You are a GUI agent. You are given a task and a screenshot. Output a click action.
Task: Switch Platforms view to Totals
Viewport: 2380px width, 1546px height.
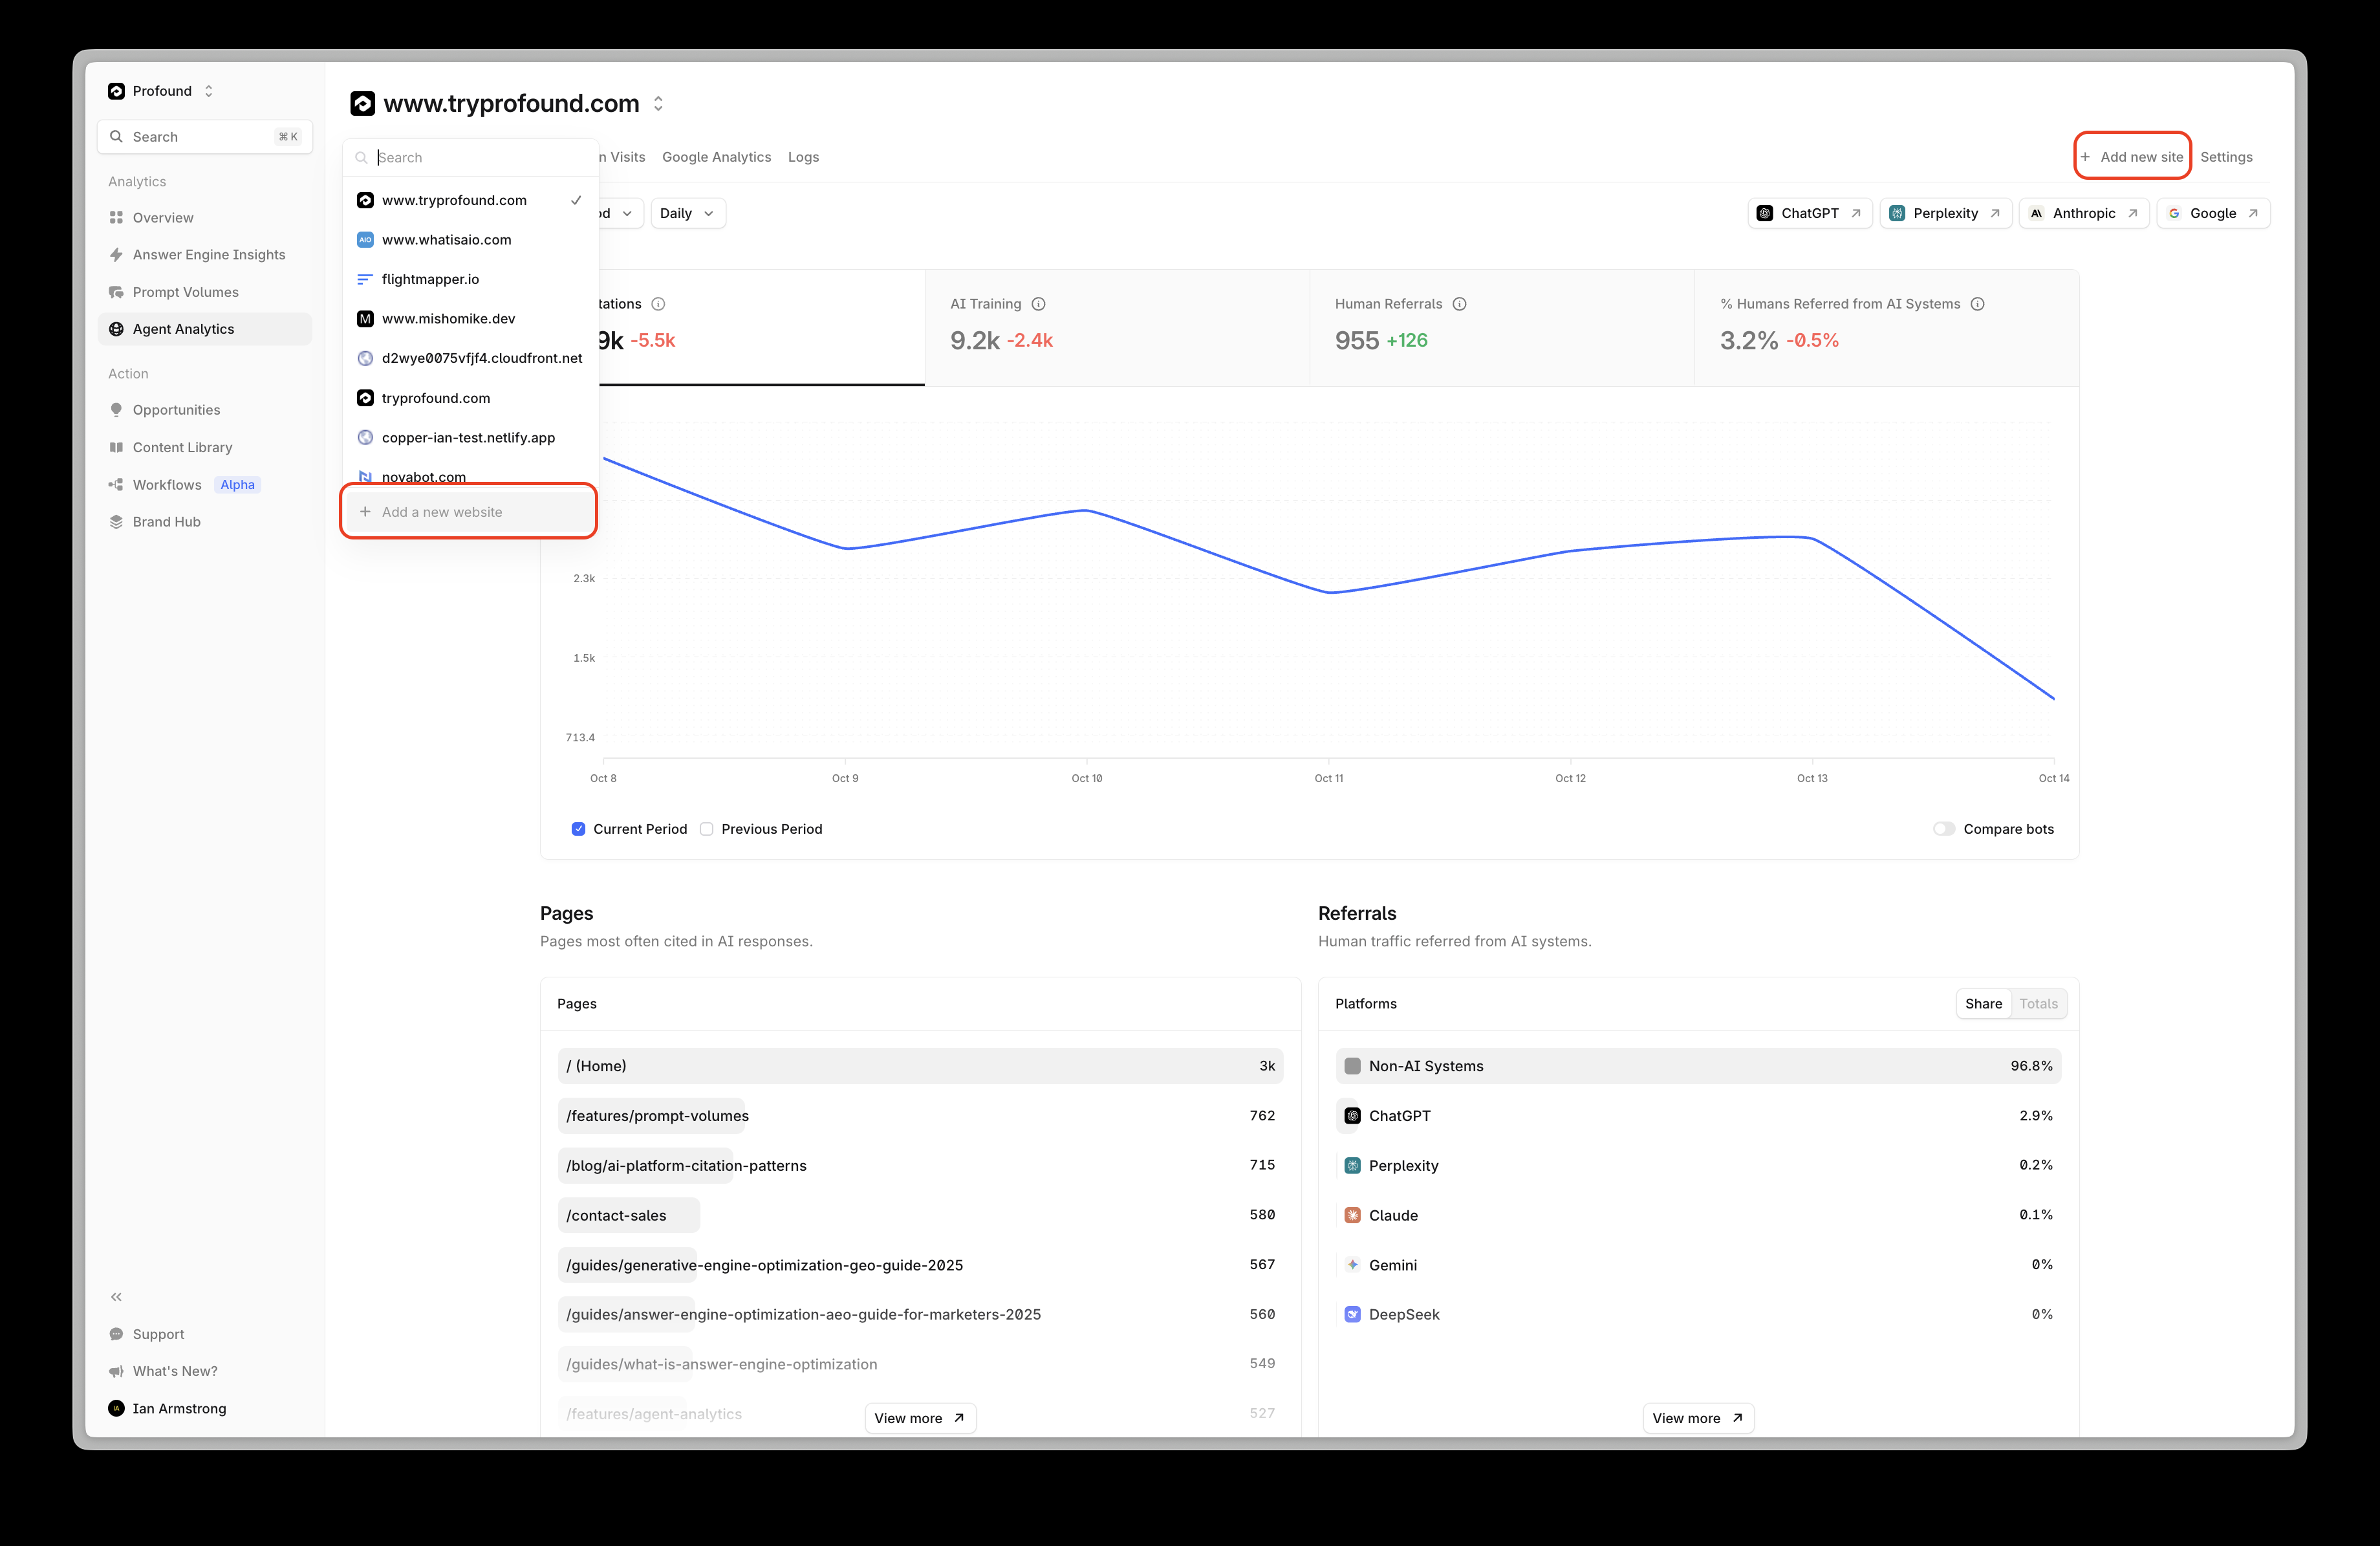point(2038,1004)
